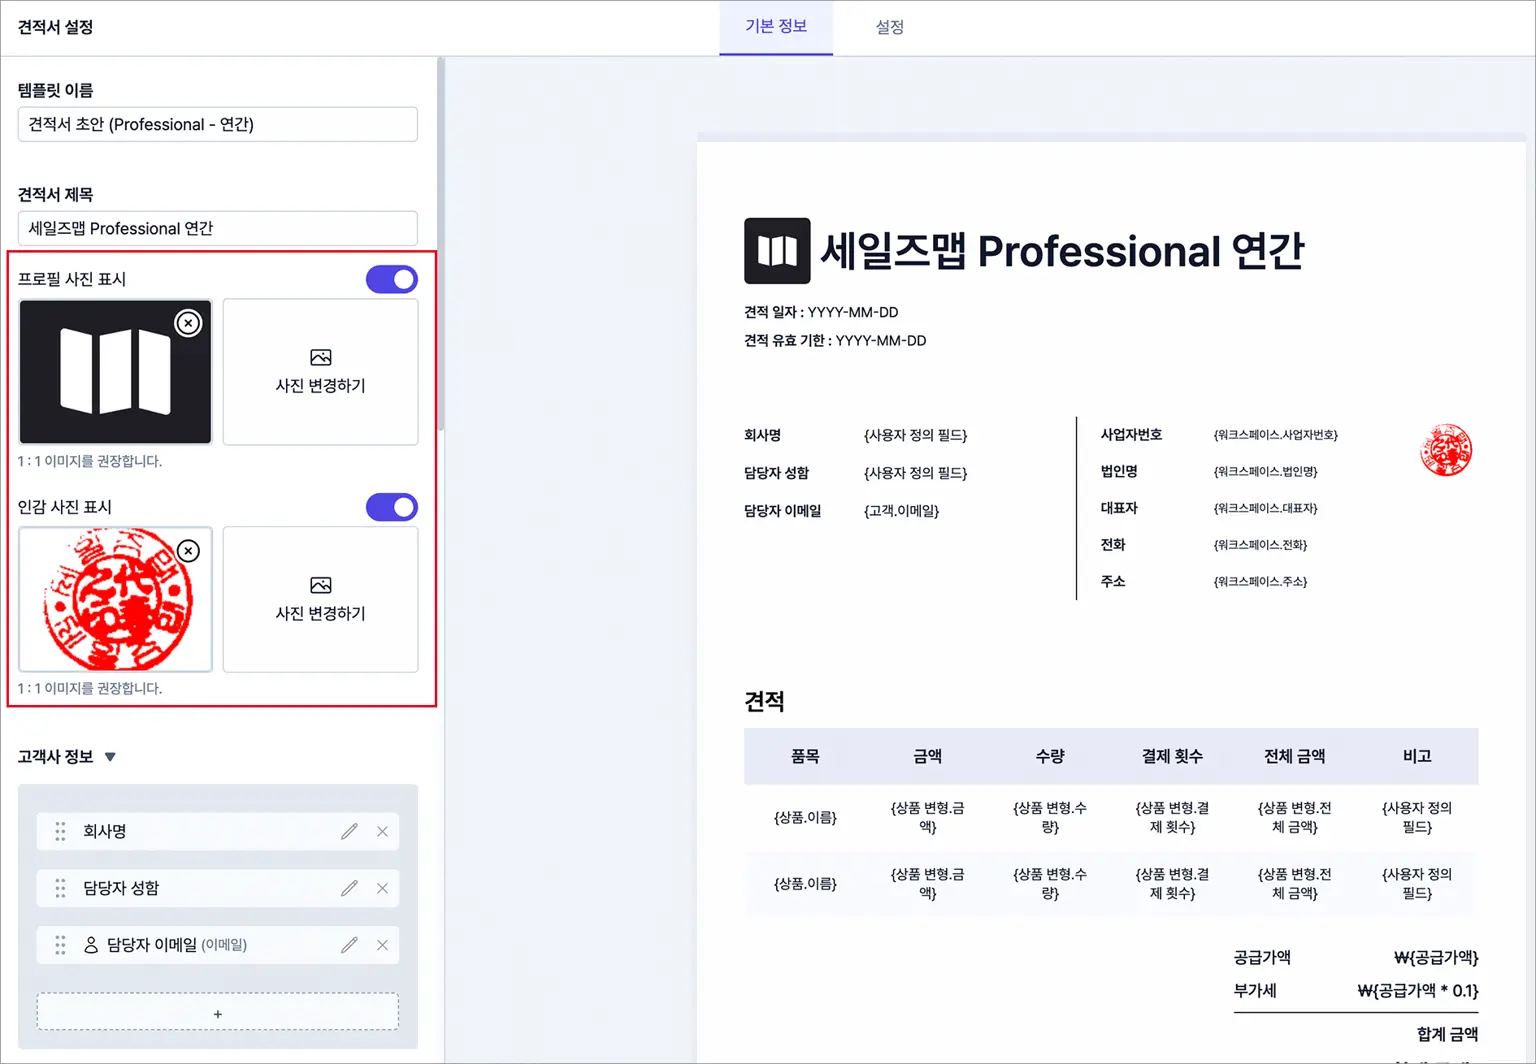Click the 전체 금액 column header
Screen dimensions: 1536x1064
click(x=1295, y=756)
